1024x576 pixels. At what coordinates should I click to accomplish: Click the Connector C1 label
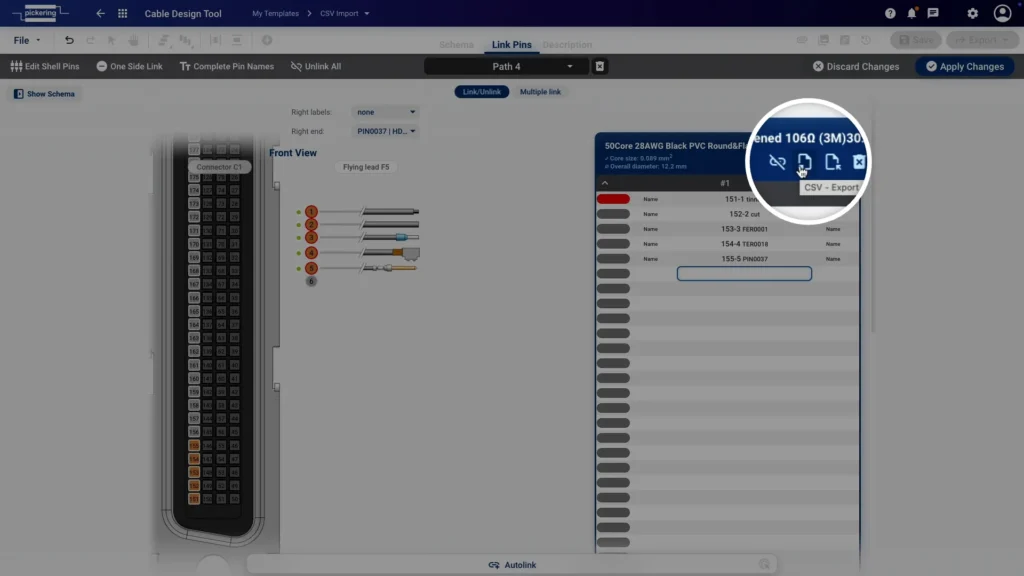click(219, 167)
